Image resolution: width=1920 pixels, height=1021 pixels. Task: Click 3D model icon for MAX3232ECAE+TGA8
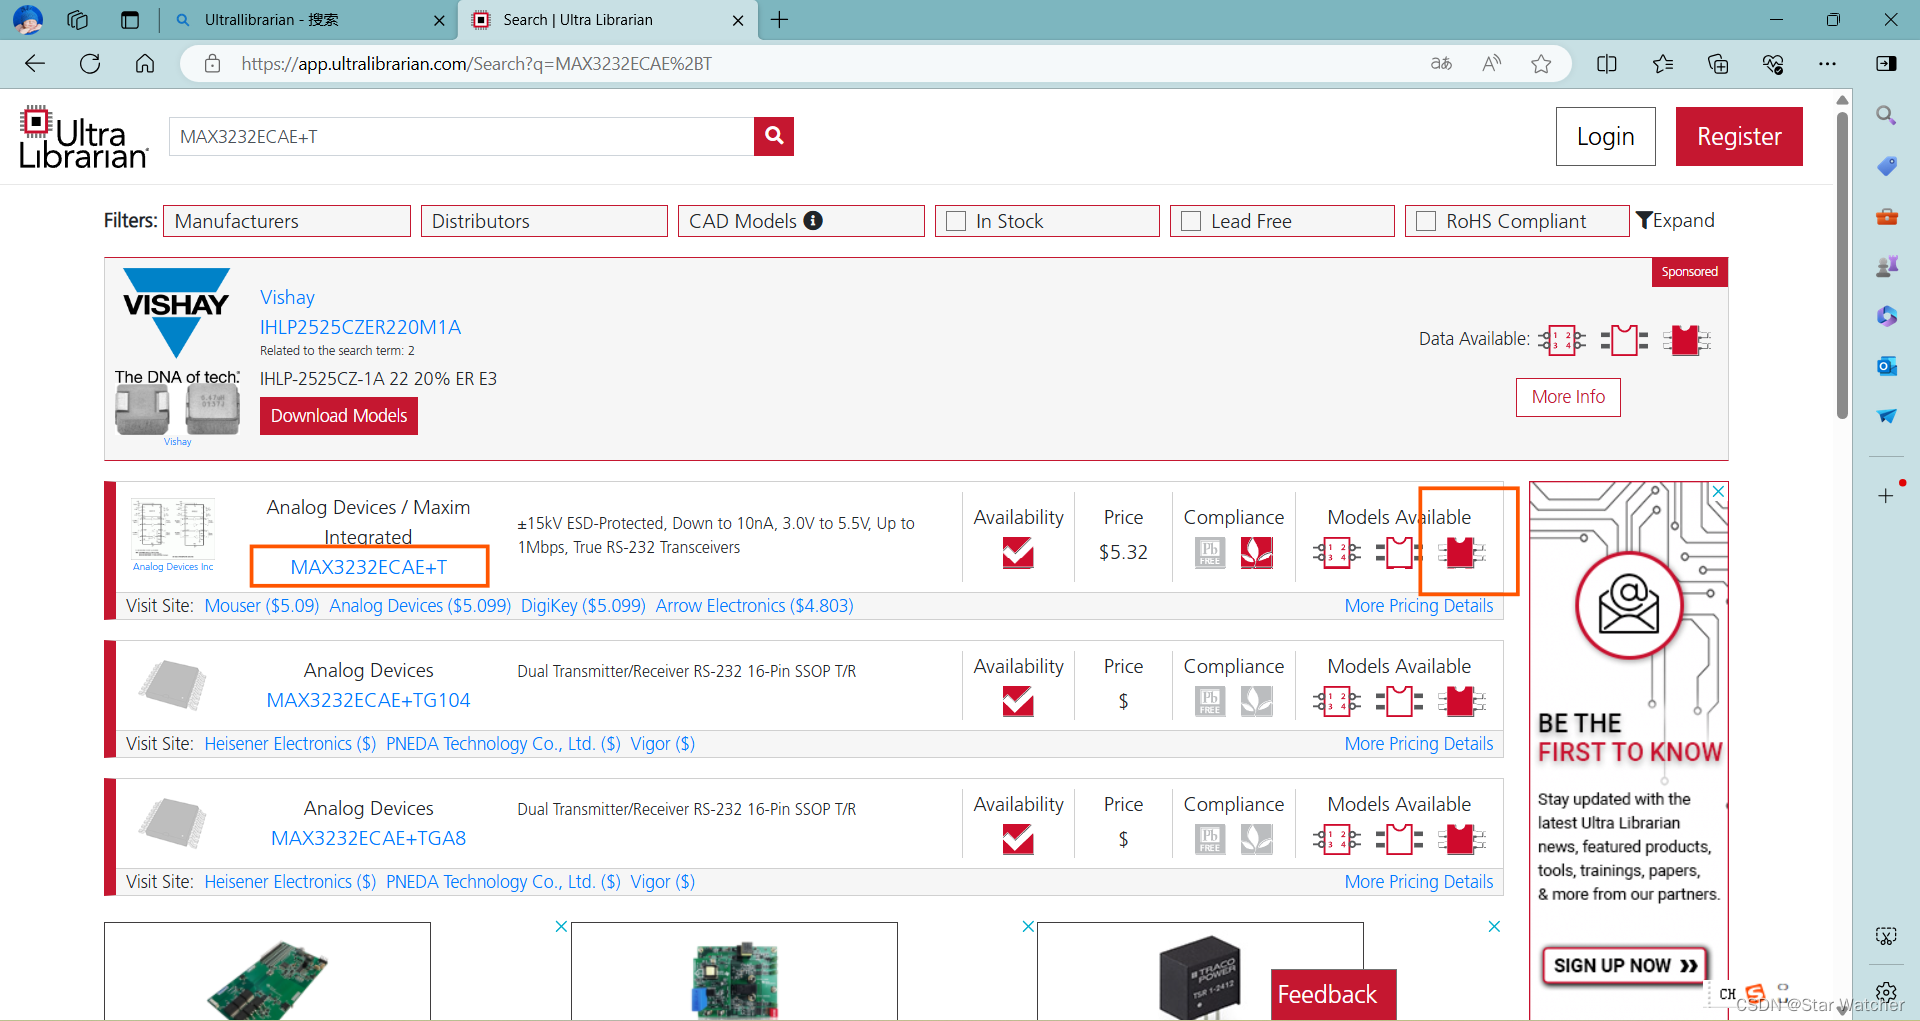[x=1461, y=840]
